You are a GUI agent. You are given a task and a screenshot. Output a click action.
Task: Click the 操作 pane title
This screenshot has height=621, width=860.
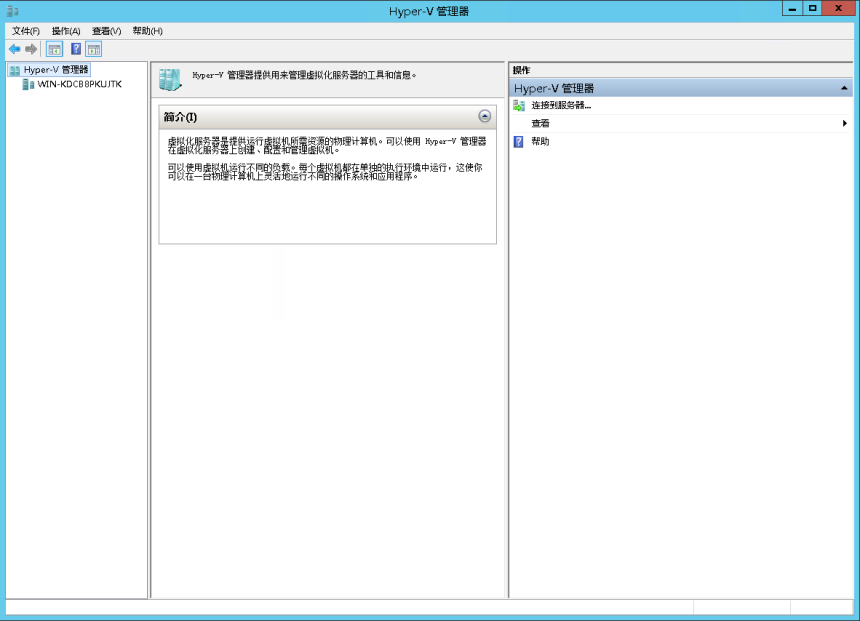click(522, 70)
